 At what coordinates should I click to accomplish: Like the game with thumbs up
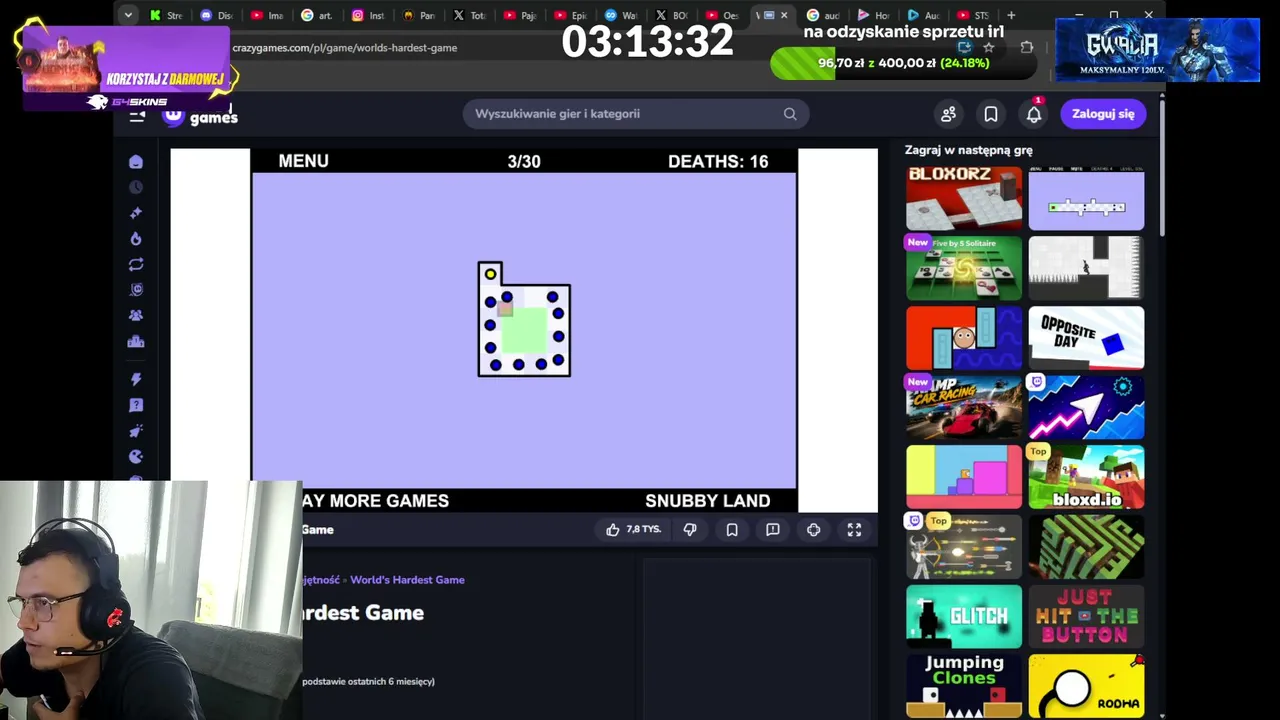[x=613, y=530]
